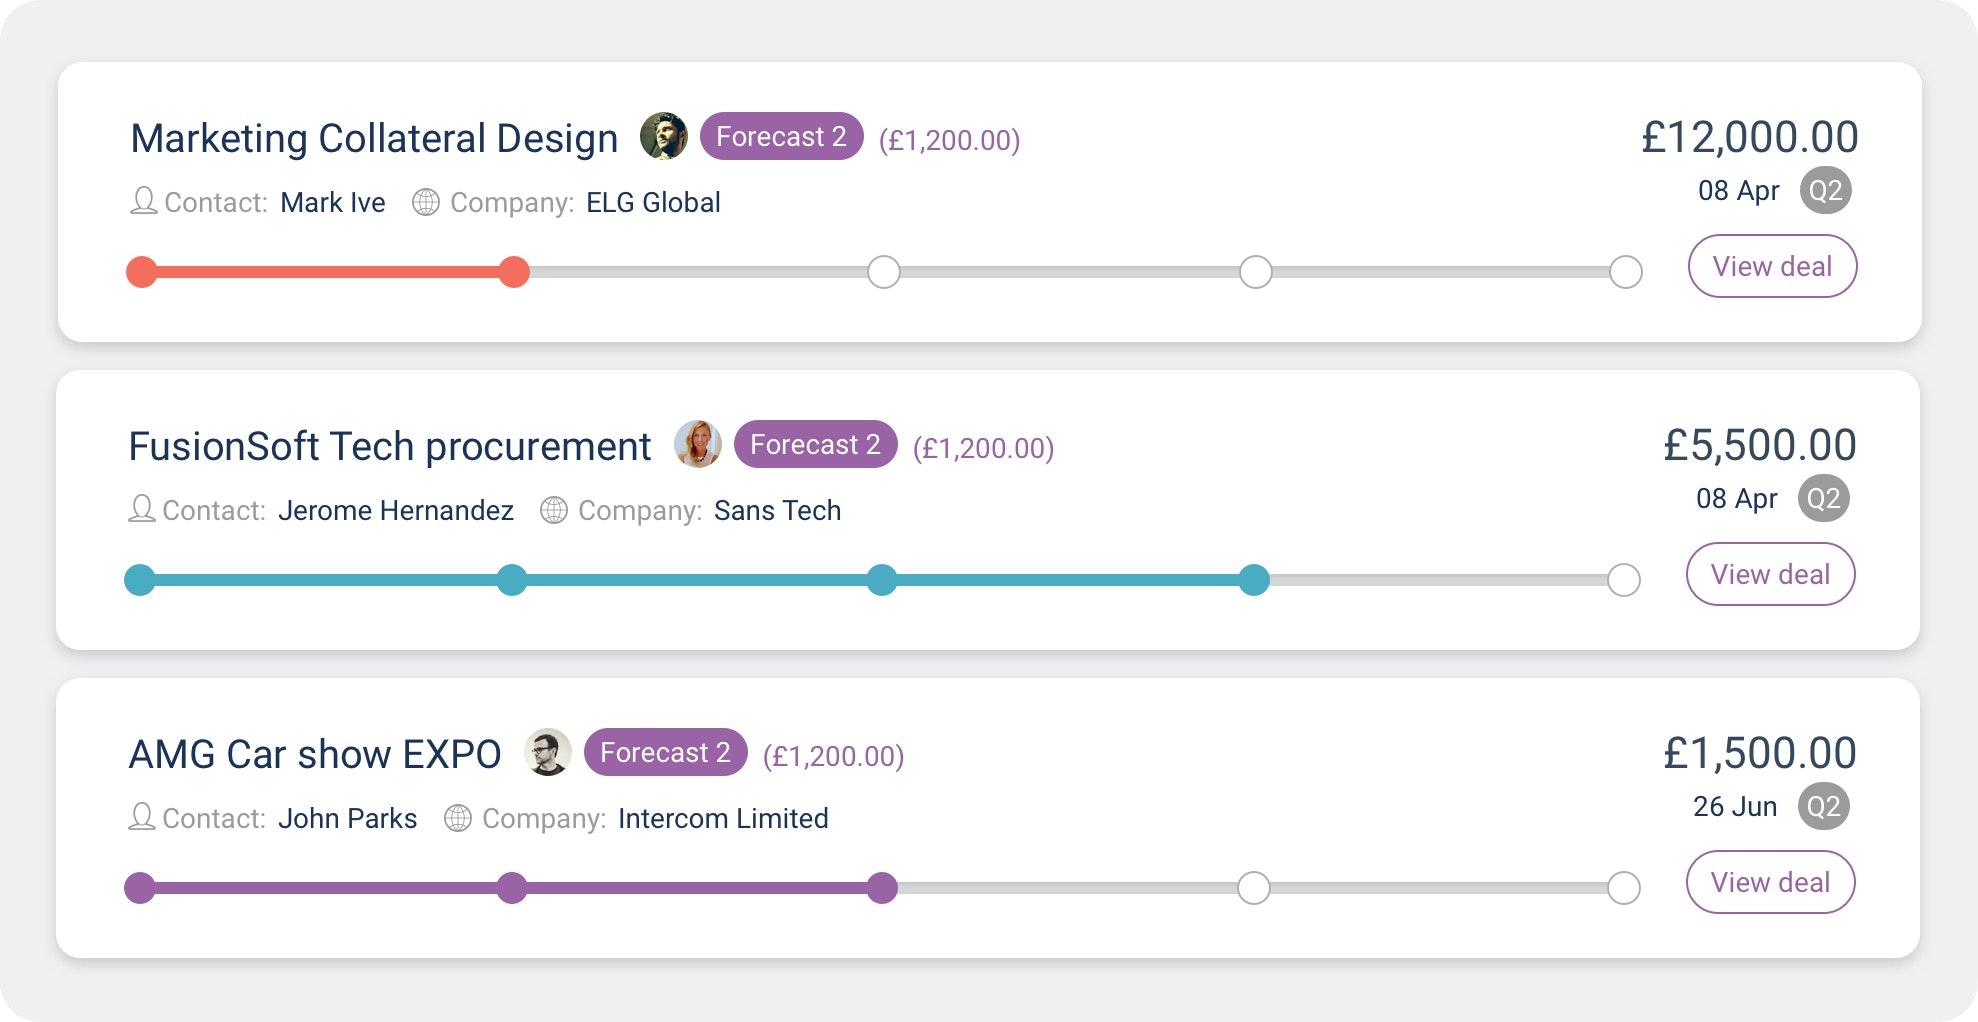Screen dimensions: 1978x1022
Task: Click the £12,000.00 deal value
Action: (1750, 137)
